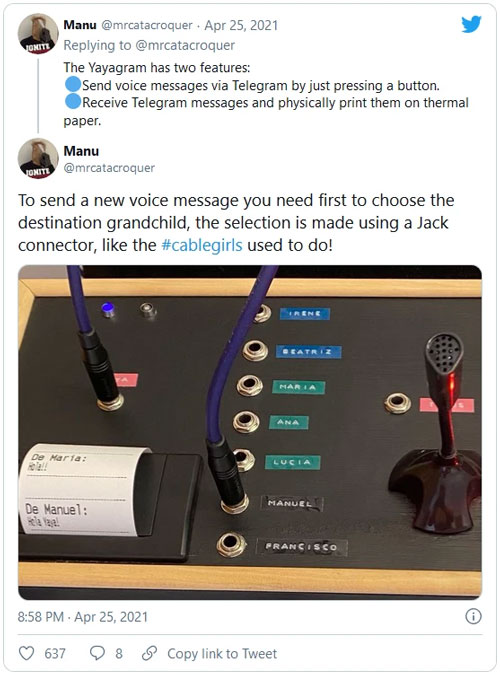This screenshot has height=675, width=500.
Task: Click the Twitter bird logo
Action: pos(471,25)
